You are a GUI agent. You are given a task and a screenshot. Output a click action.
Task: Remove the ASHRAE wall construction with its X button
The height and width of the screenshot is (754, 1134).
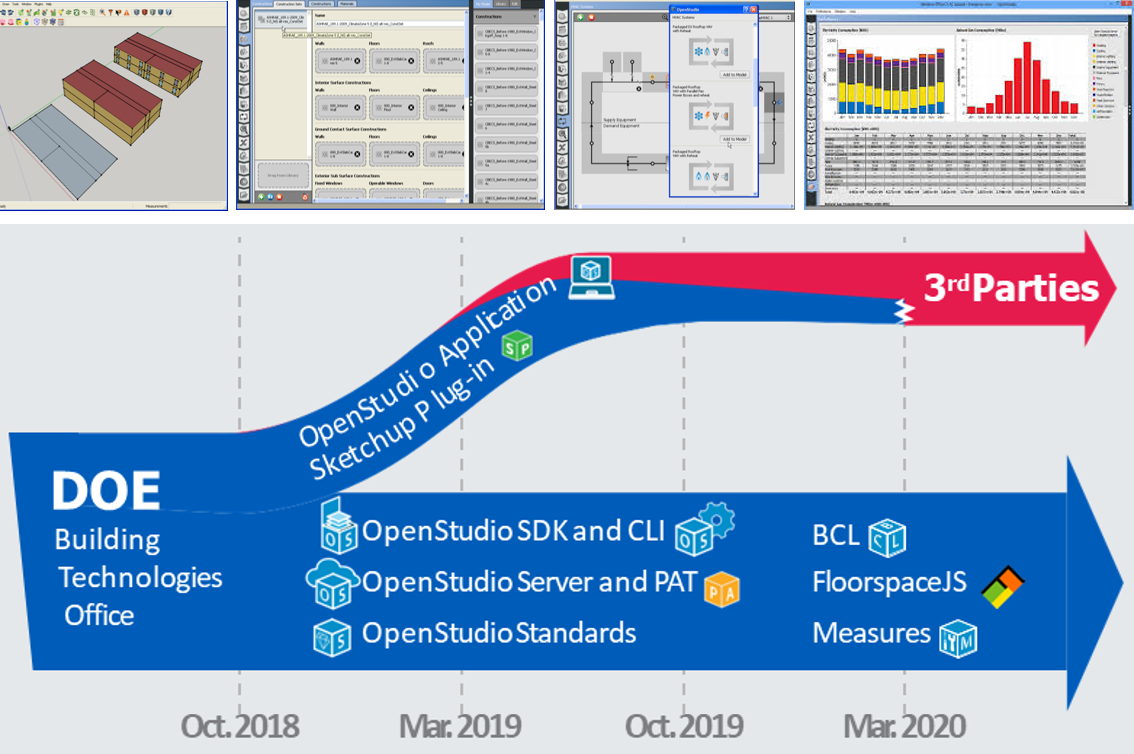pos(356,61)
